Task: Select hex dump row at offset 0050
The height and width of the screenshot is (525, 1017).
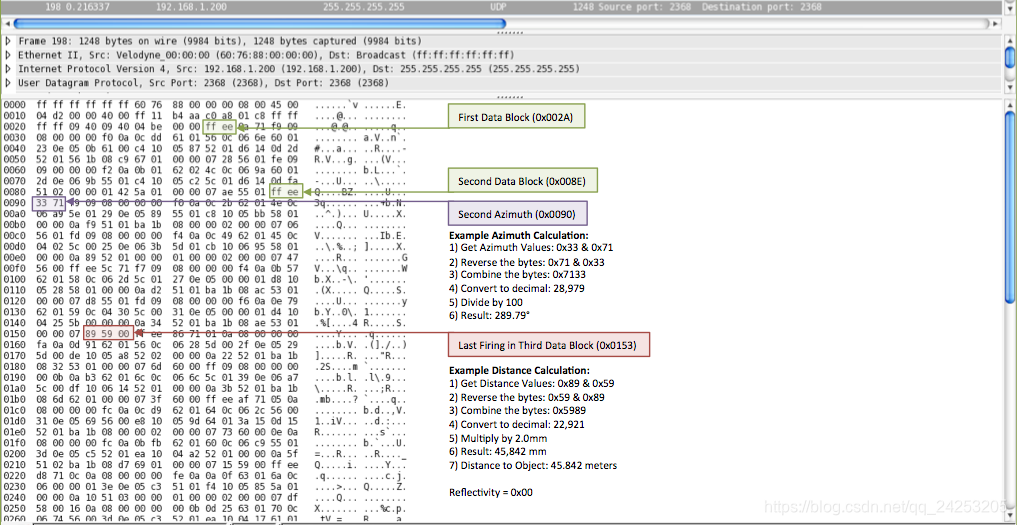Action: (205, 157)
